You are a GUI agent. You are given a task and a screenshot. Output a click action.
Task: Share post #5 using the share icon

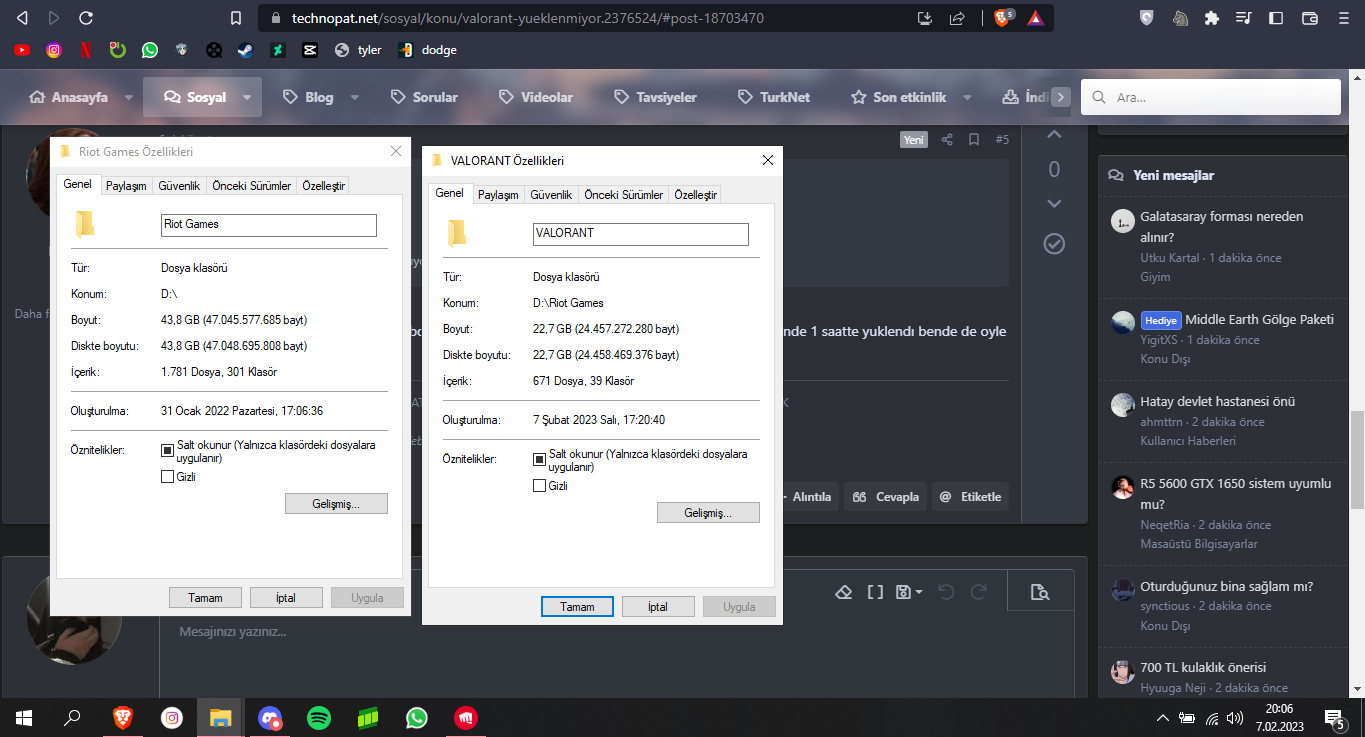pos(947,140)
